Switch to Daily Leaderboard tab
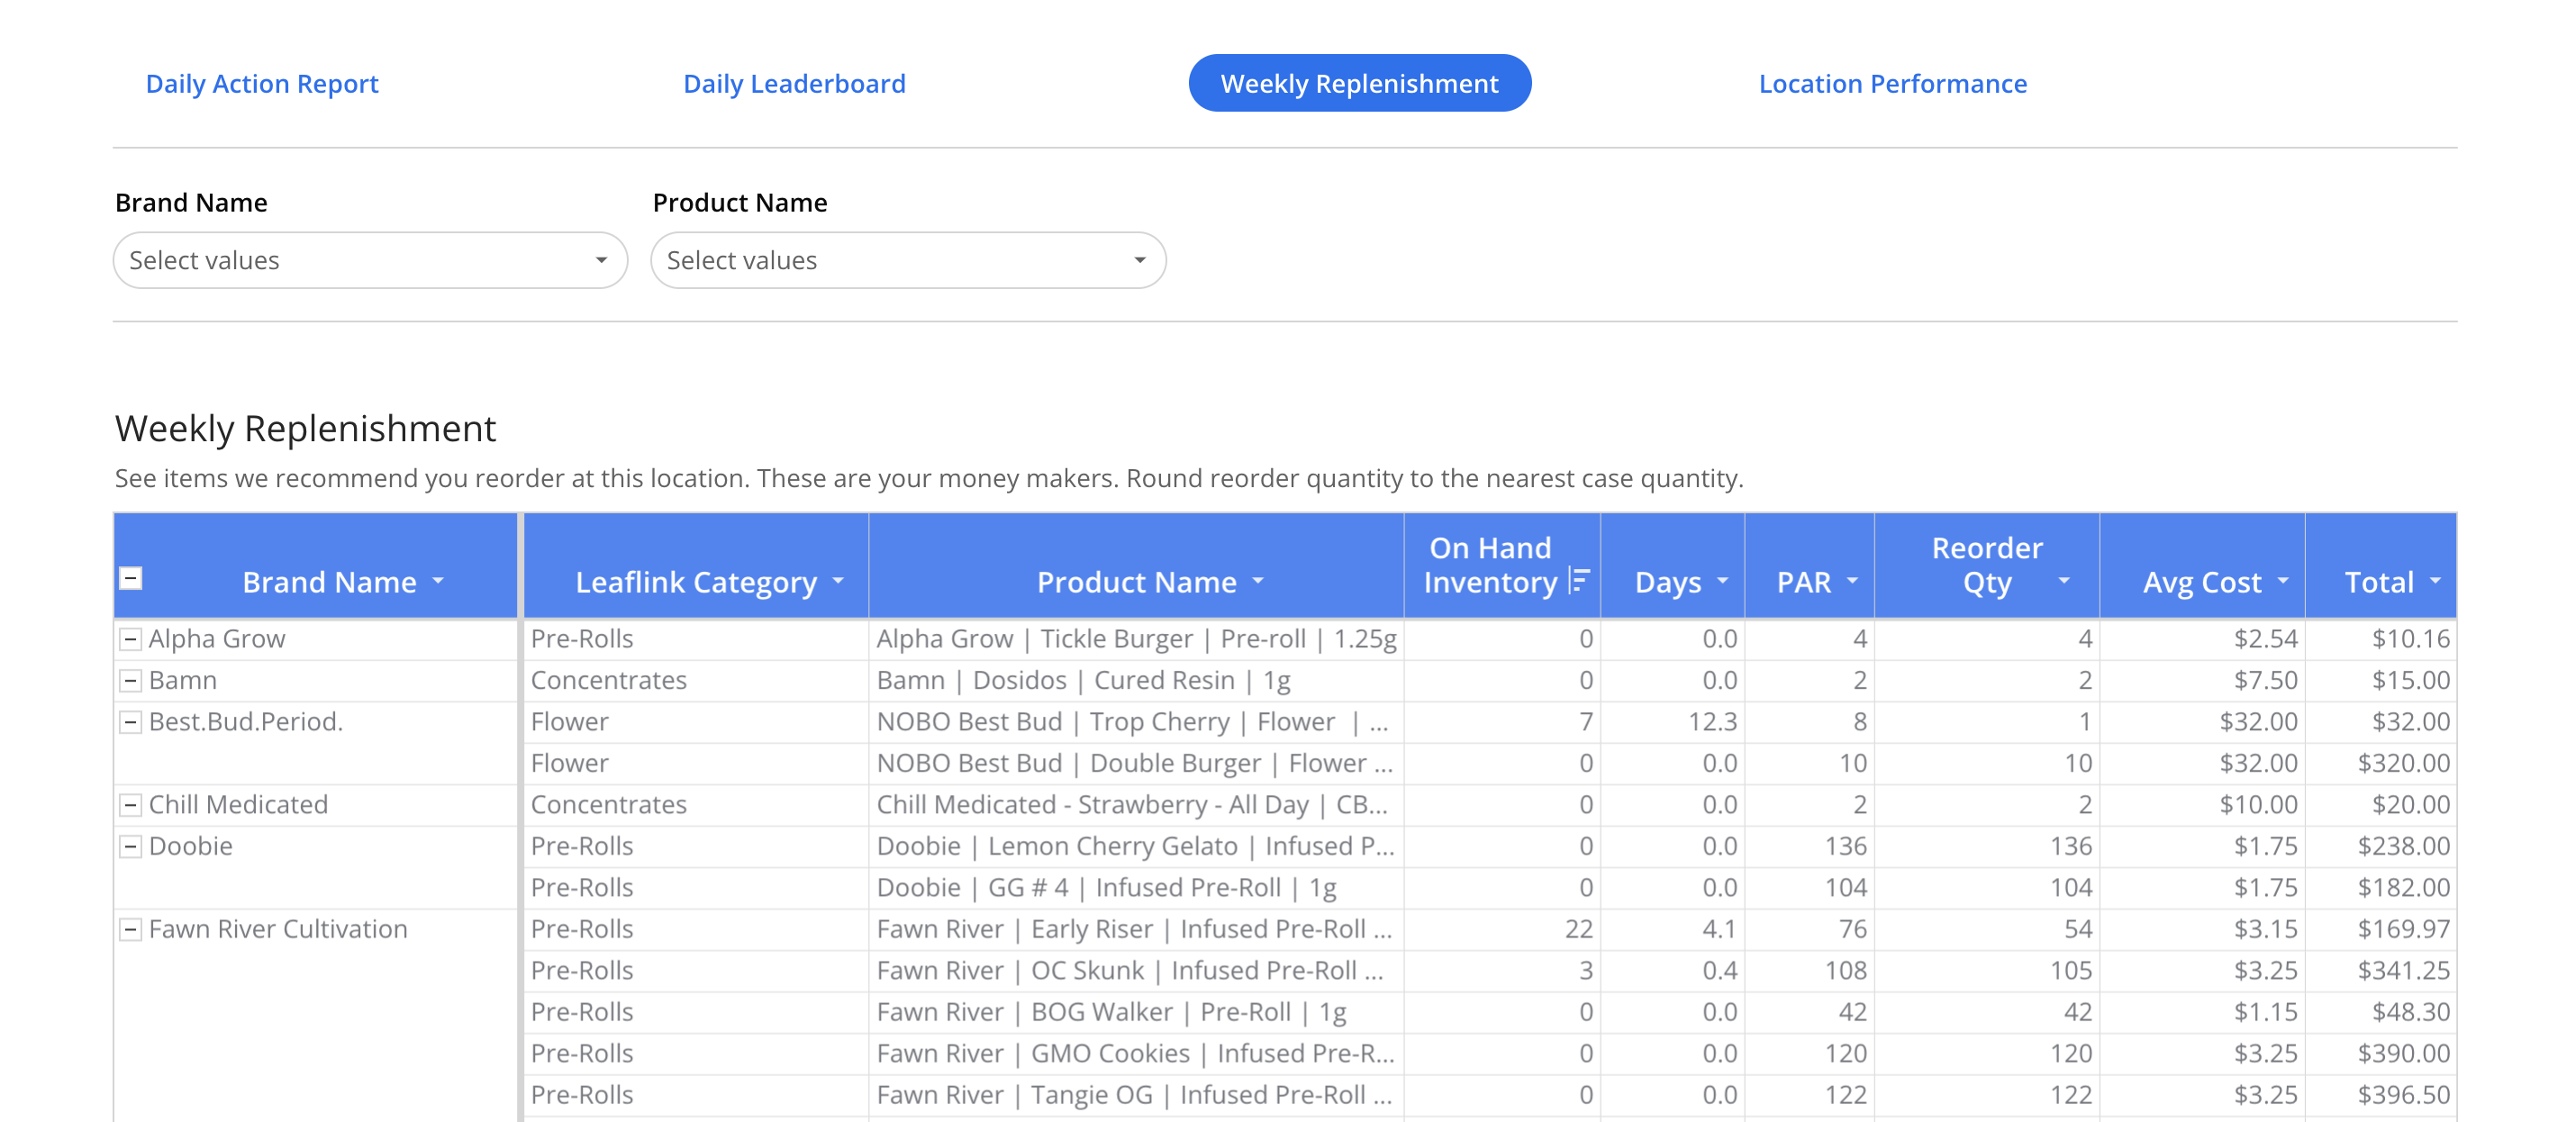Screen dimensions: 2576x1122 coord(794,84)
